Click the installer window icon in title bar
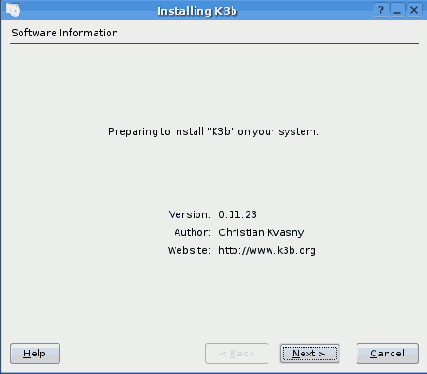 (13, 10)
